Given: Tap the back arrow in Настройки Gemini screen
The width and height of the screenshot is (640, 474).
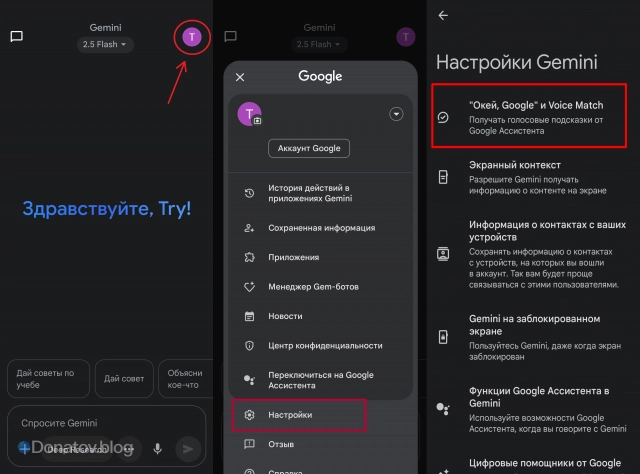Looking at the screenshot, I should coord(443,16).
